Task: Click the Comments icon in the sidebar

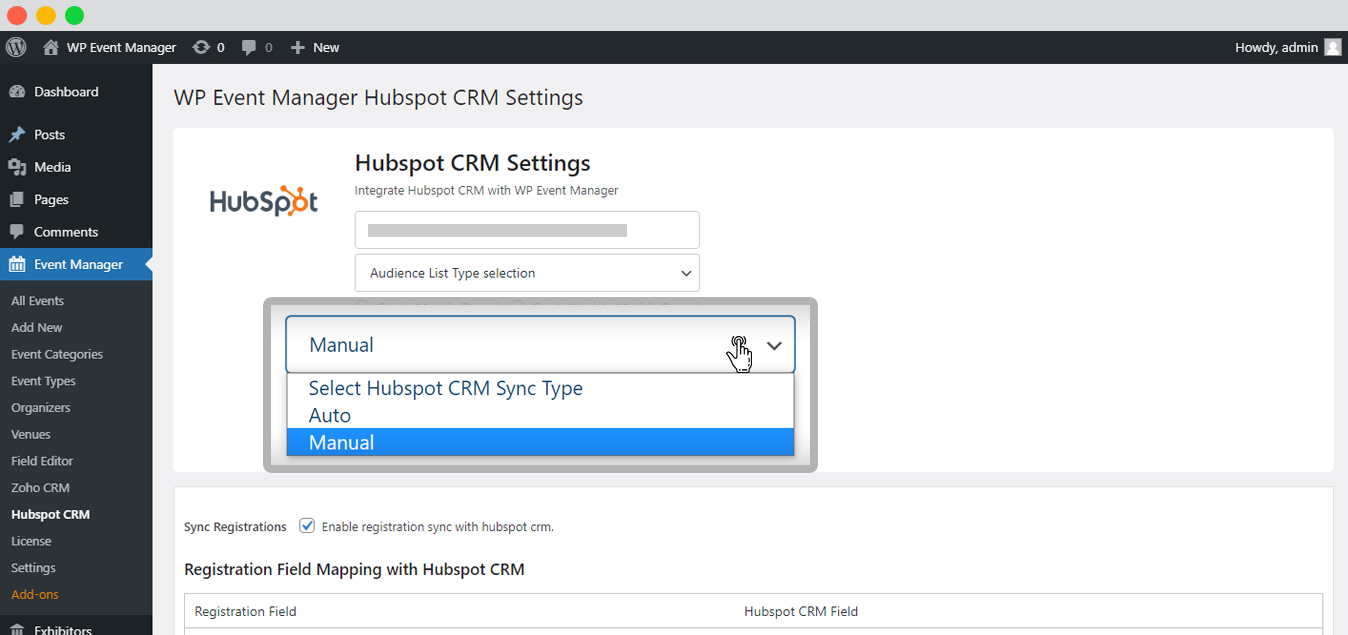Action: (17, 232)
